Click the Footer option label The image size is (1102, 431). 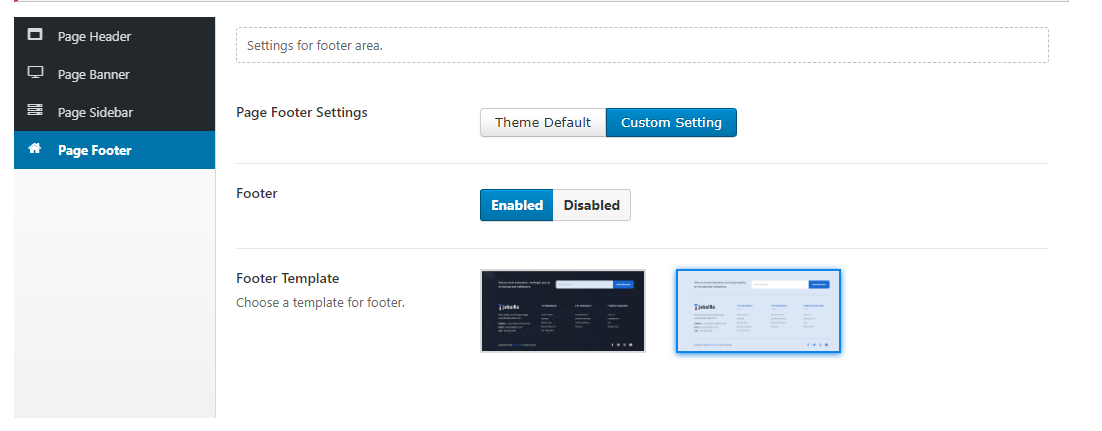pos(256,193)
